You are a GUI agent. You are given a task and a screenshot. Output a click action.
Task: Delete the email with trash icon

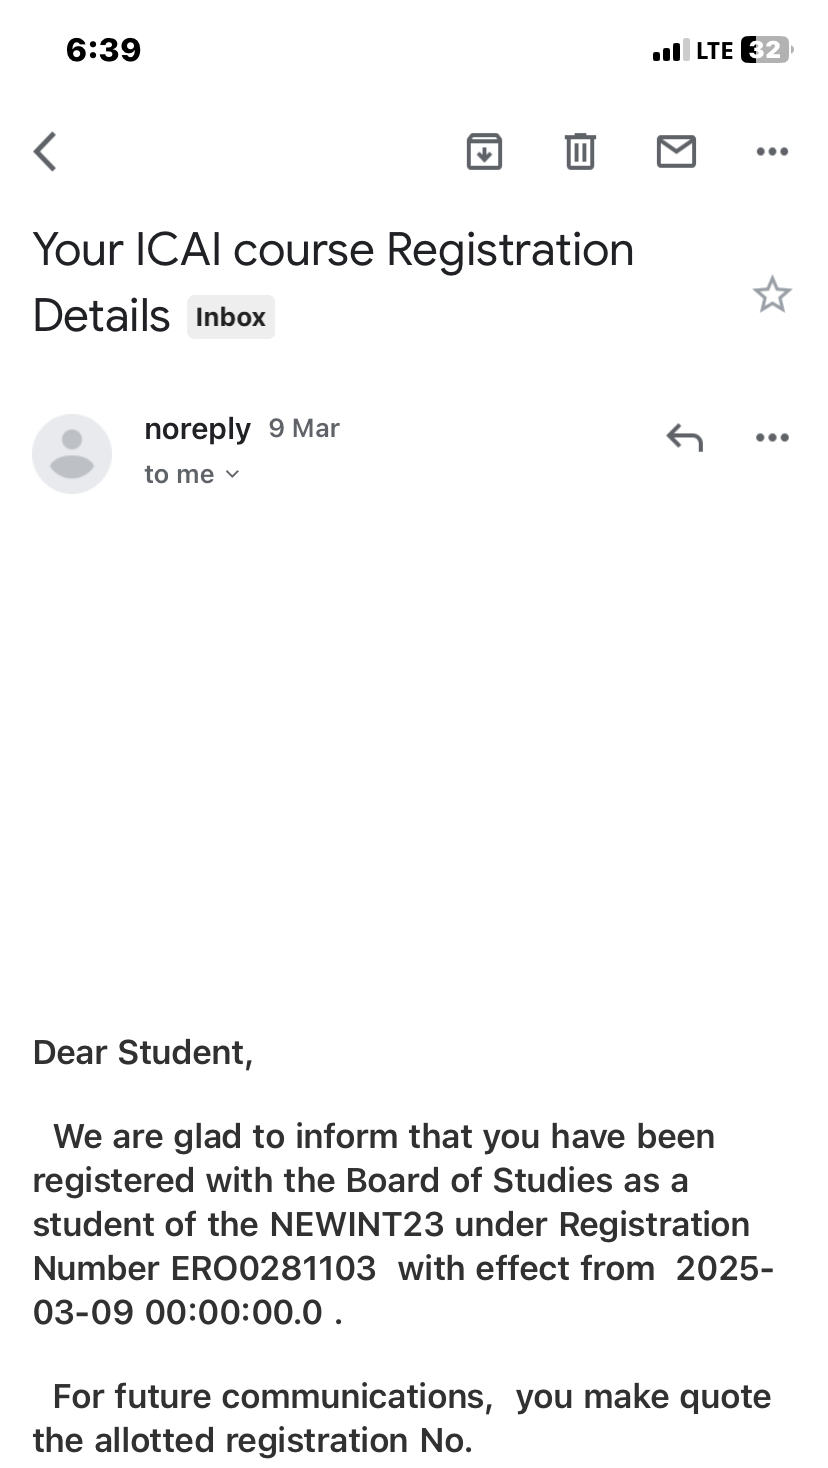580,152
